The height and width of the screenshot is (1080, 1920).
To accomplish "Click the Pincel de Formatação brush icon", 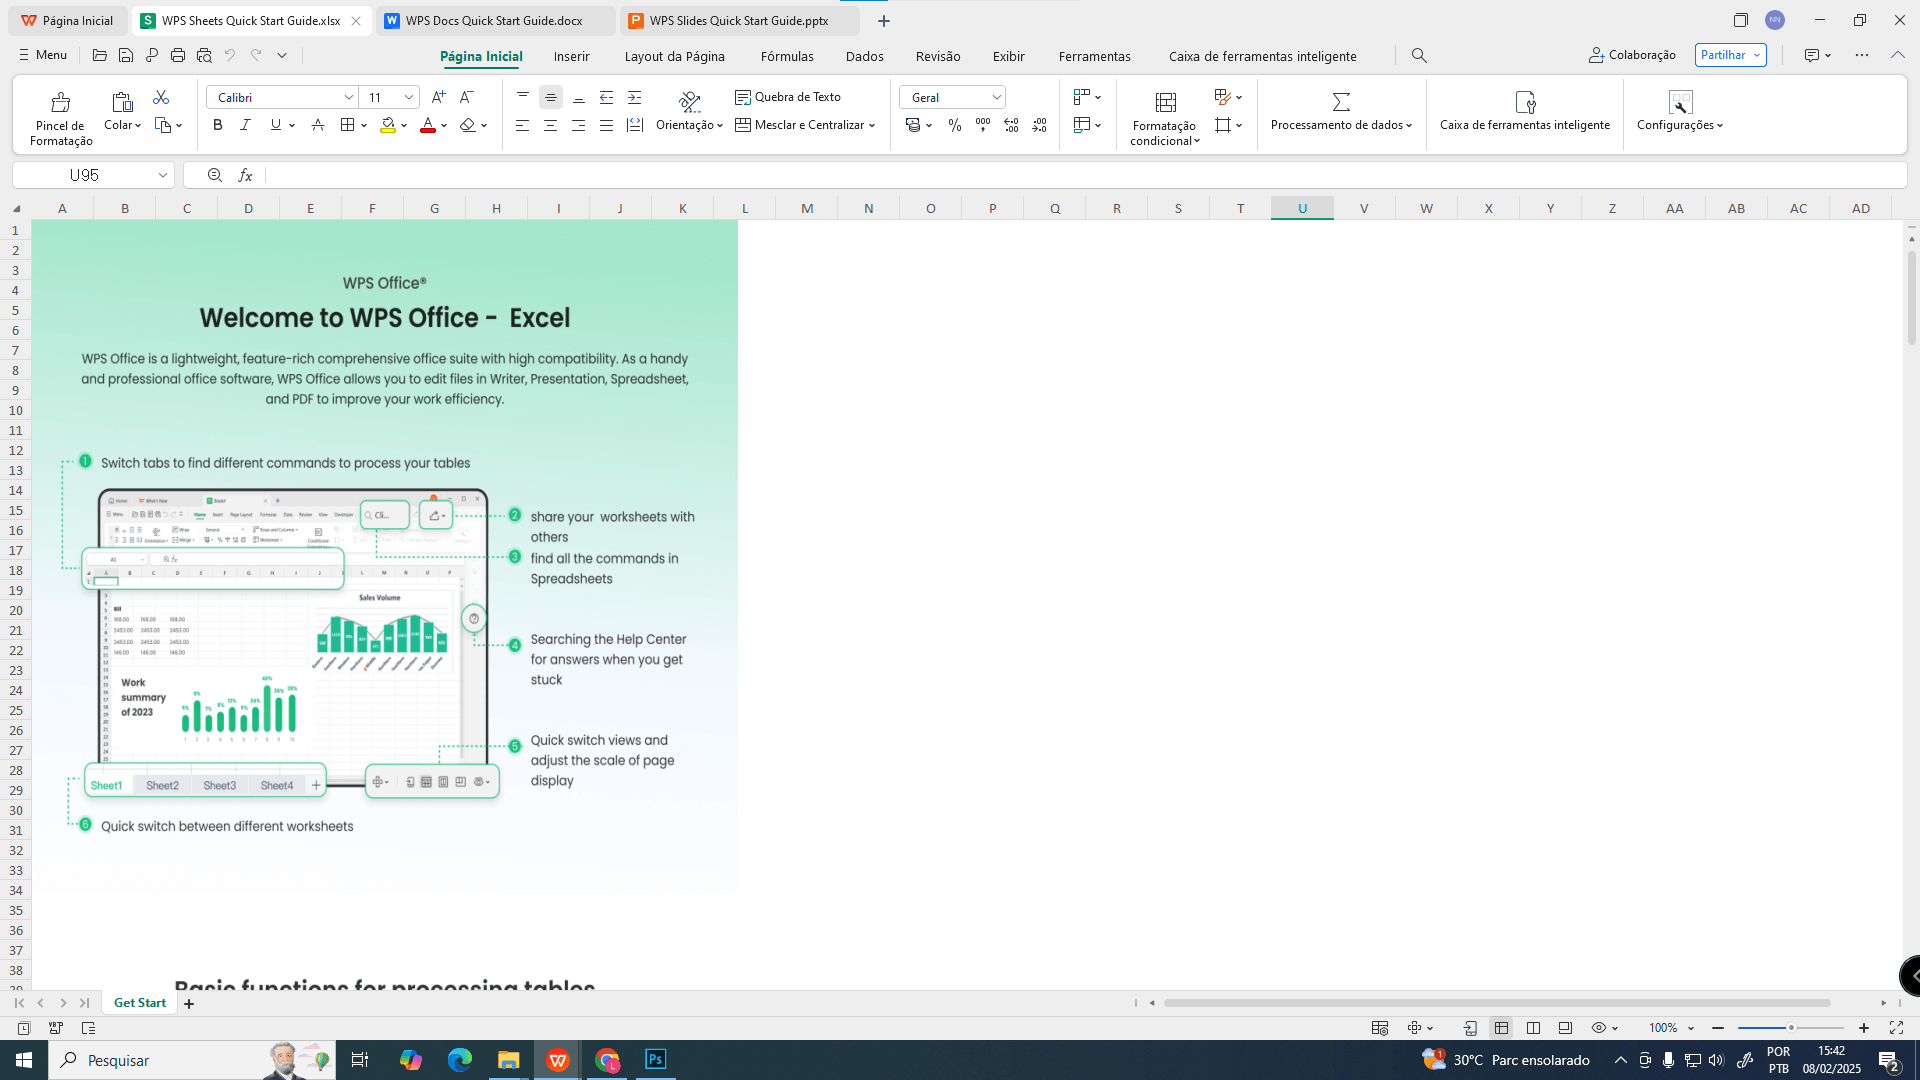I will tap(60, 102).
